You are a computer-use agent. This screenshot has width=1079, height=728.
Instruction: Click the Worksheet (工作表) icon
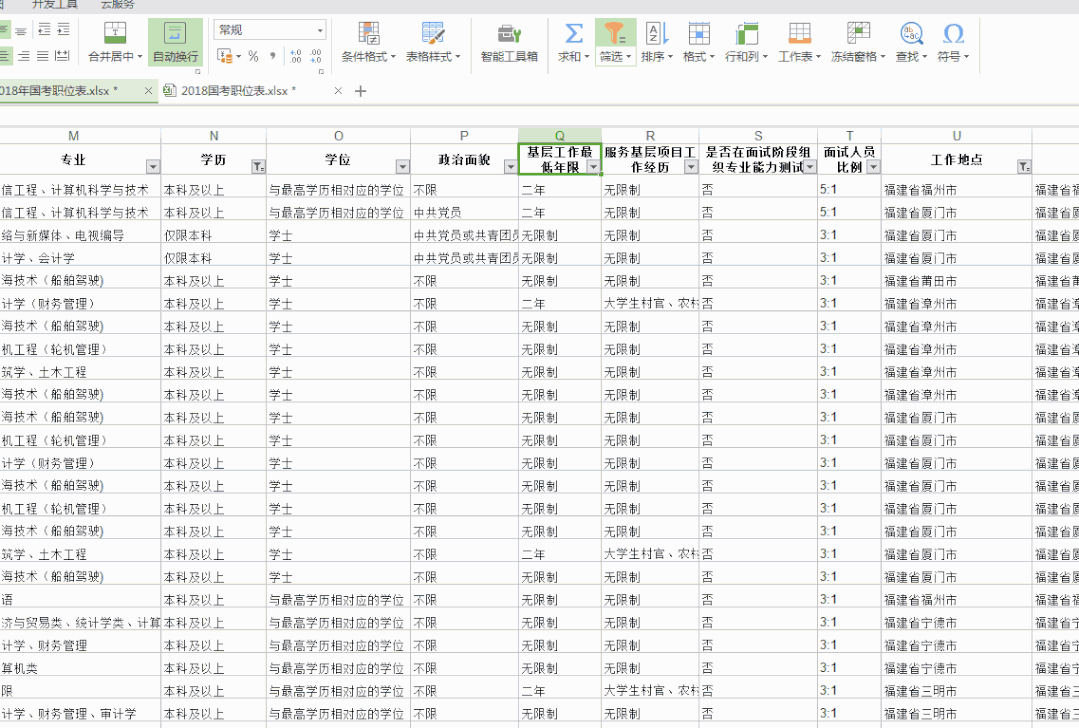click(799, 33)
